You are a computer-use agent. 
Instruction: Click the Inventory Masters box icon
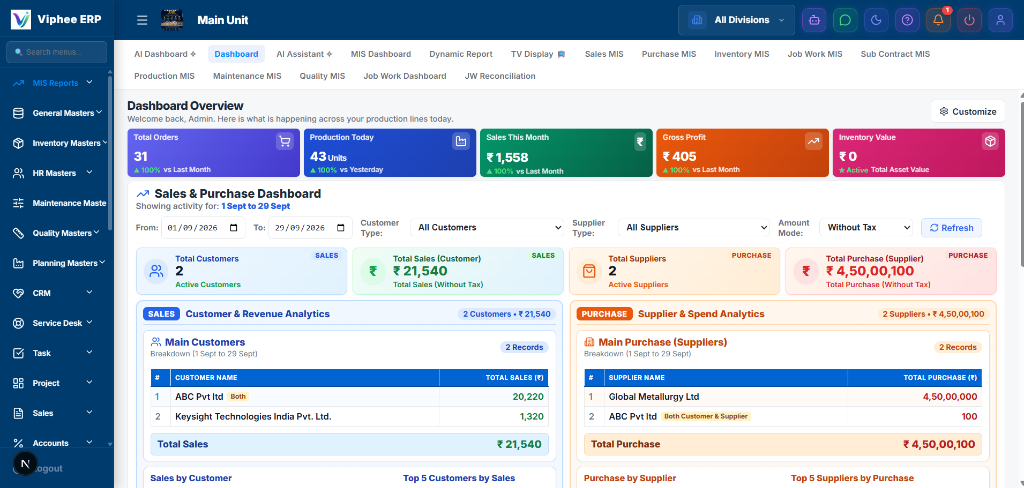point(18,143)
